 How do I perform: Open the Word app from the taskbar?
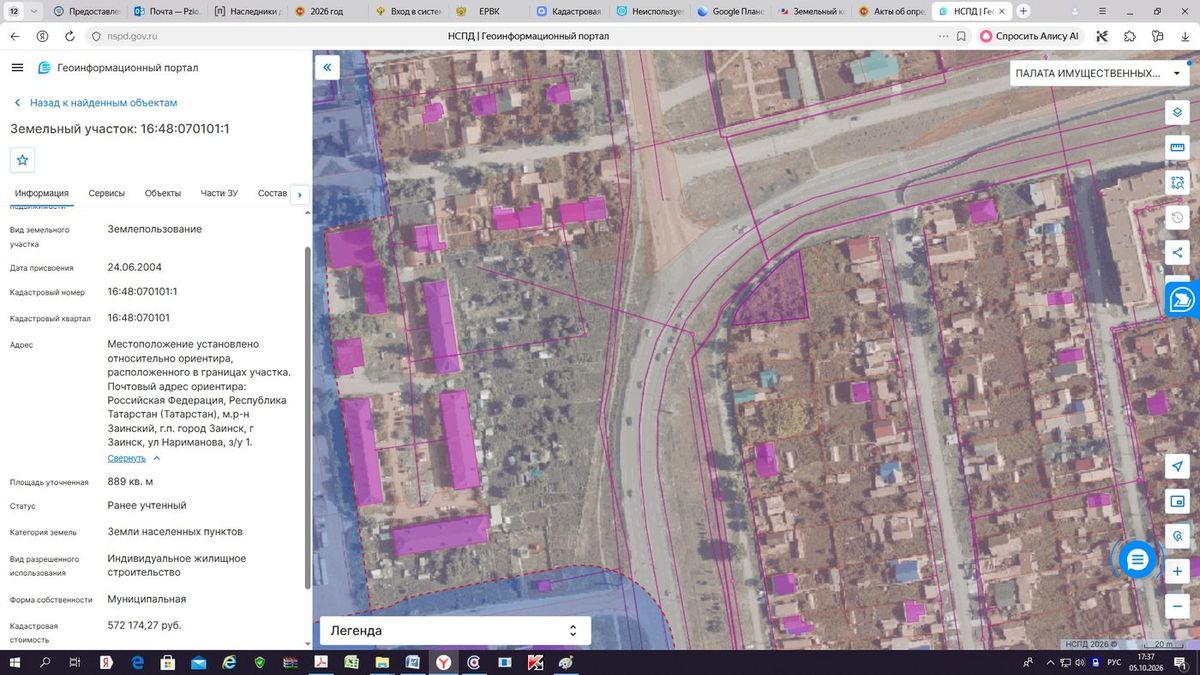coord(412,662)
